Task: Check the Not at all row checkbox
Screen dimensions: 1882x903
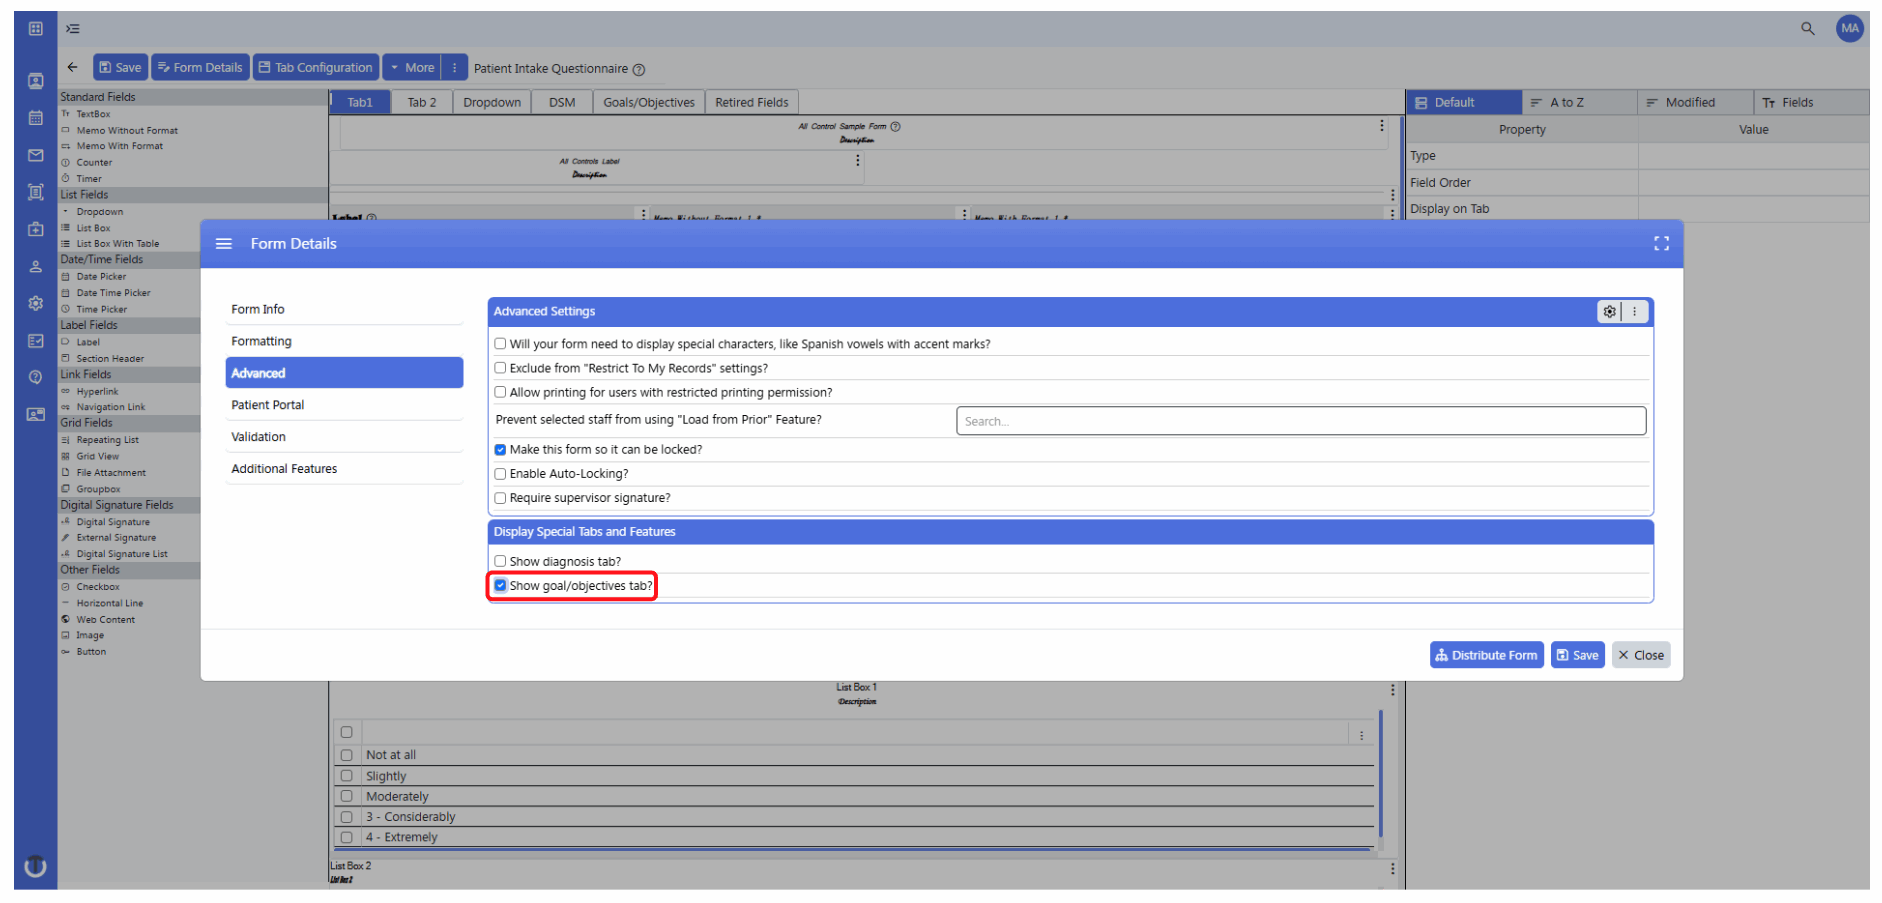Action: (x=347, y=755)
